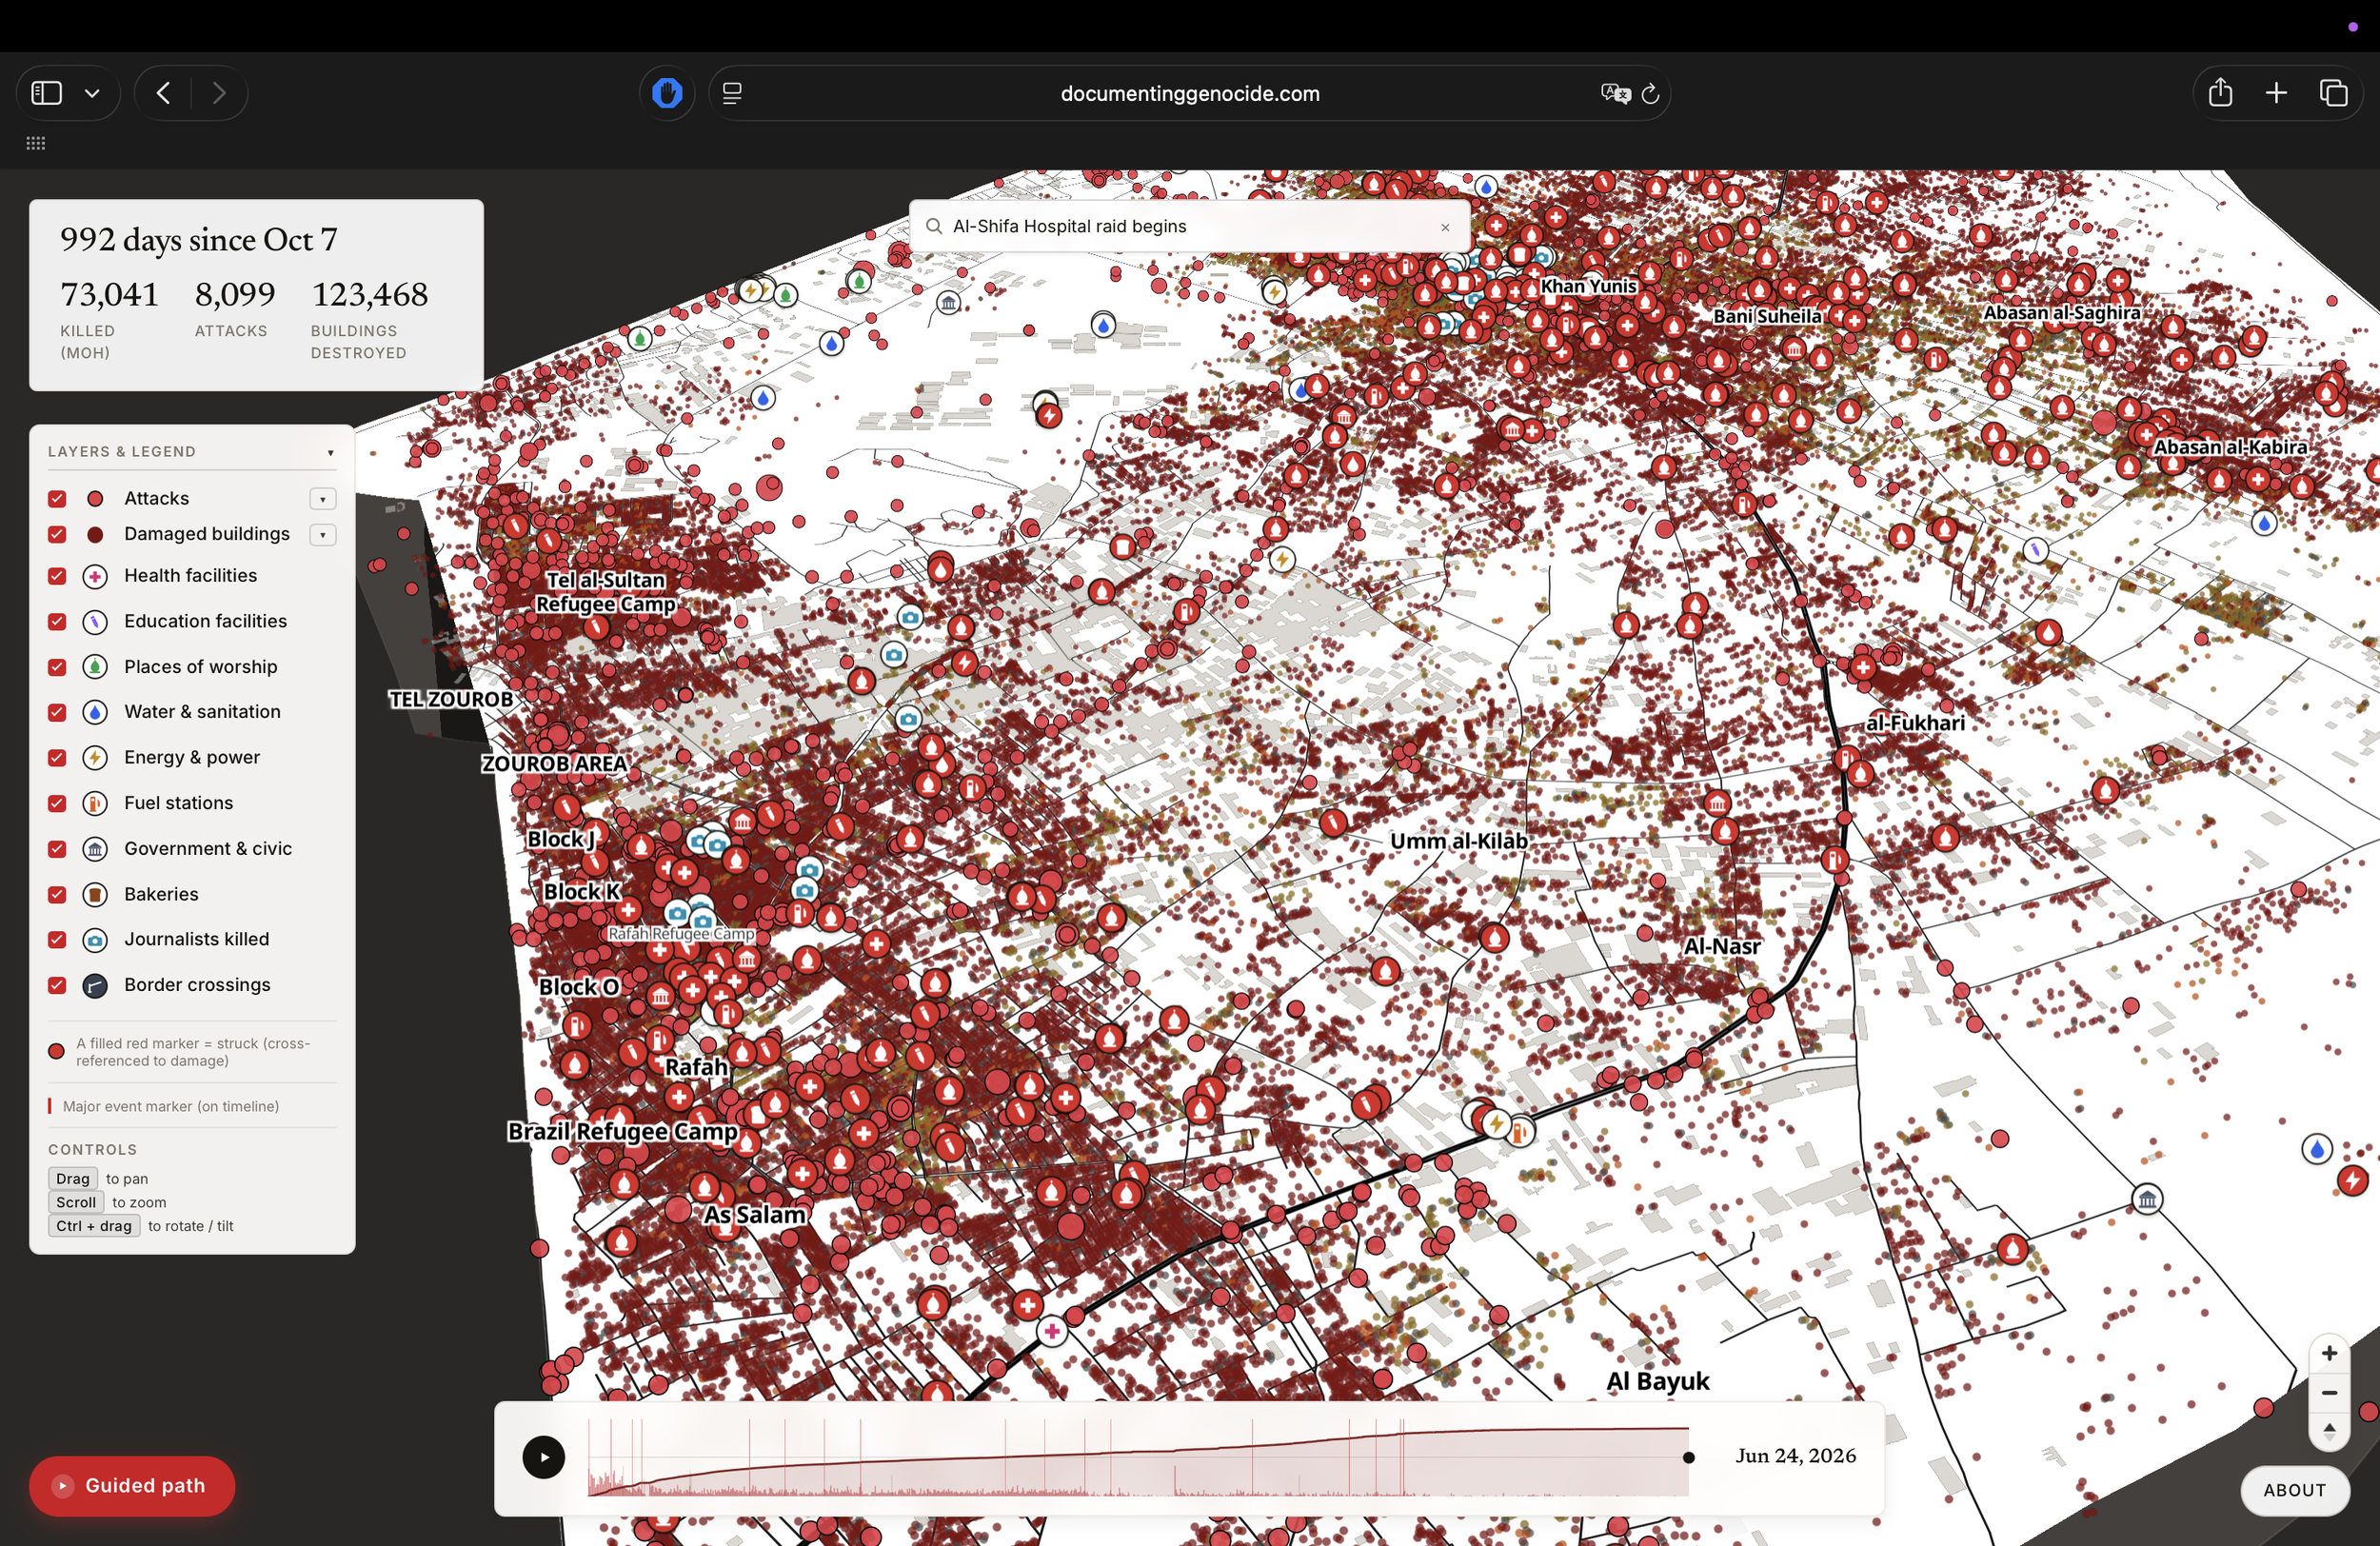Go back to the previous page
Viewport: 2380px width, 1546px height.
pos(164,93)
